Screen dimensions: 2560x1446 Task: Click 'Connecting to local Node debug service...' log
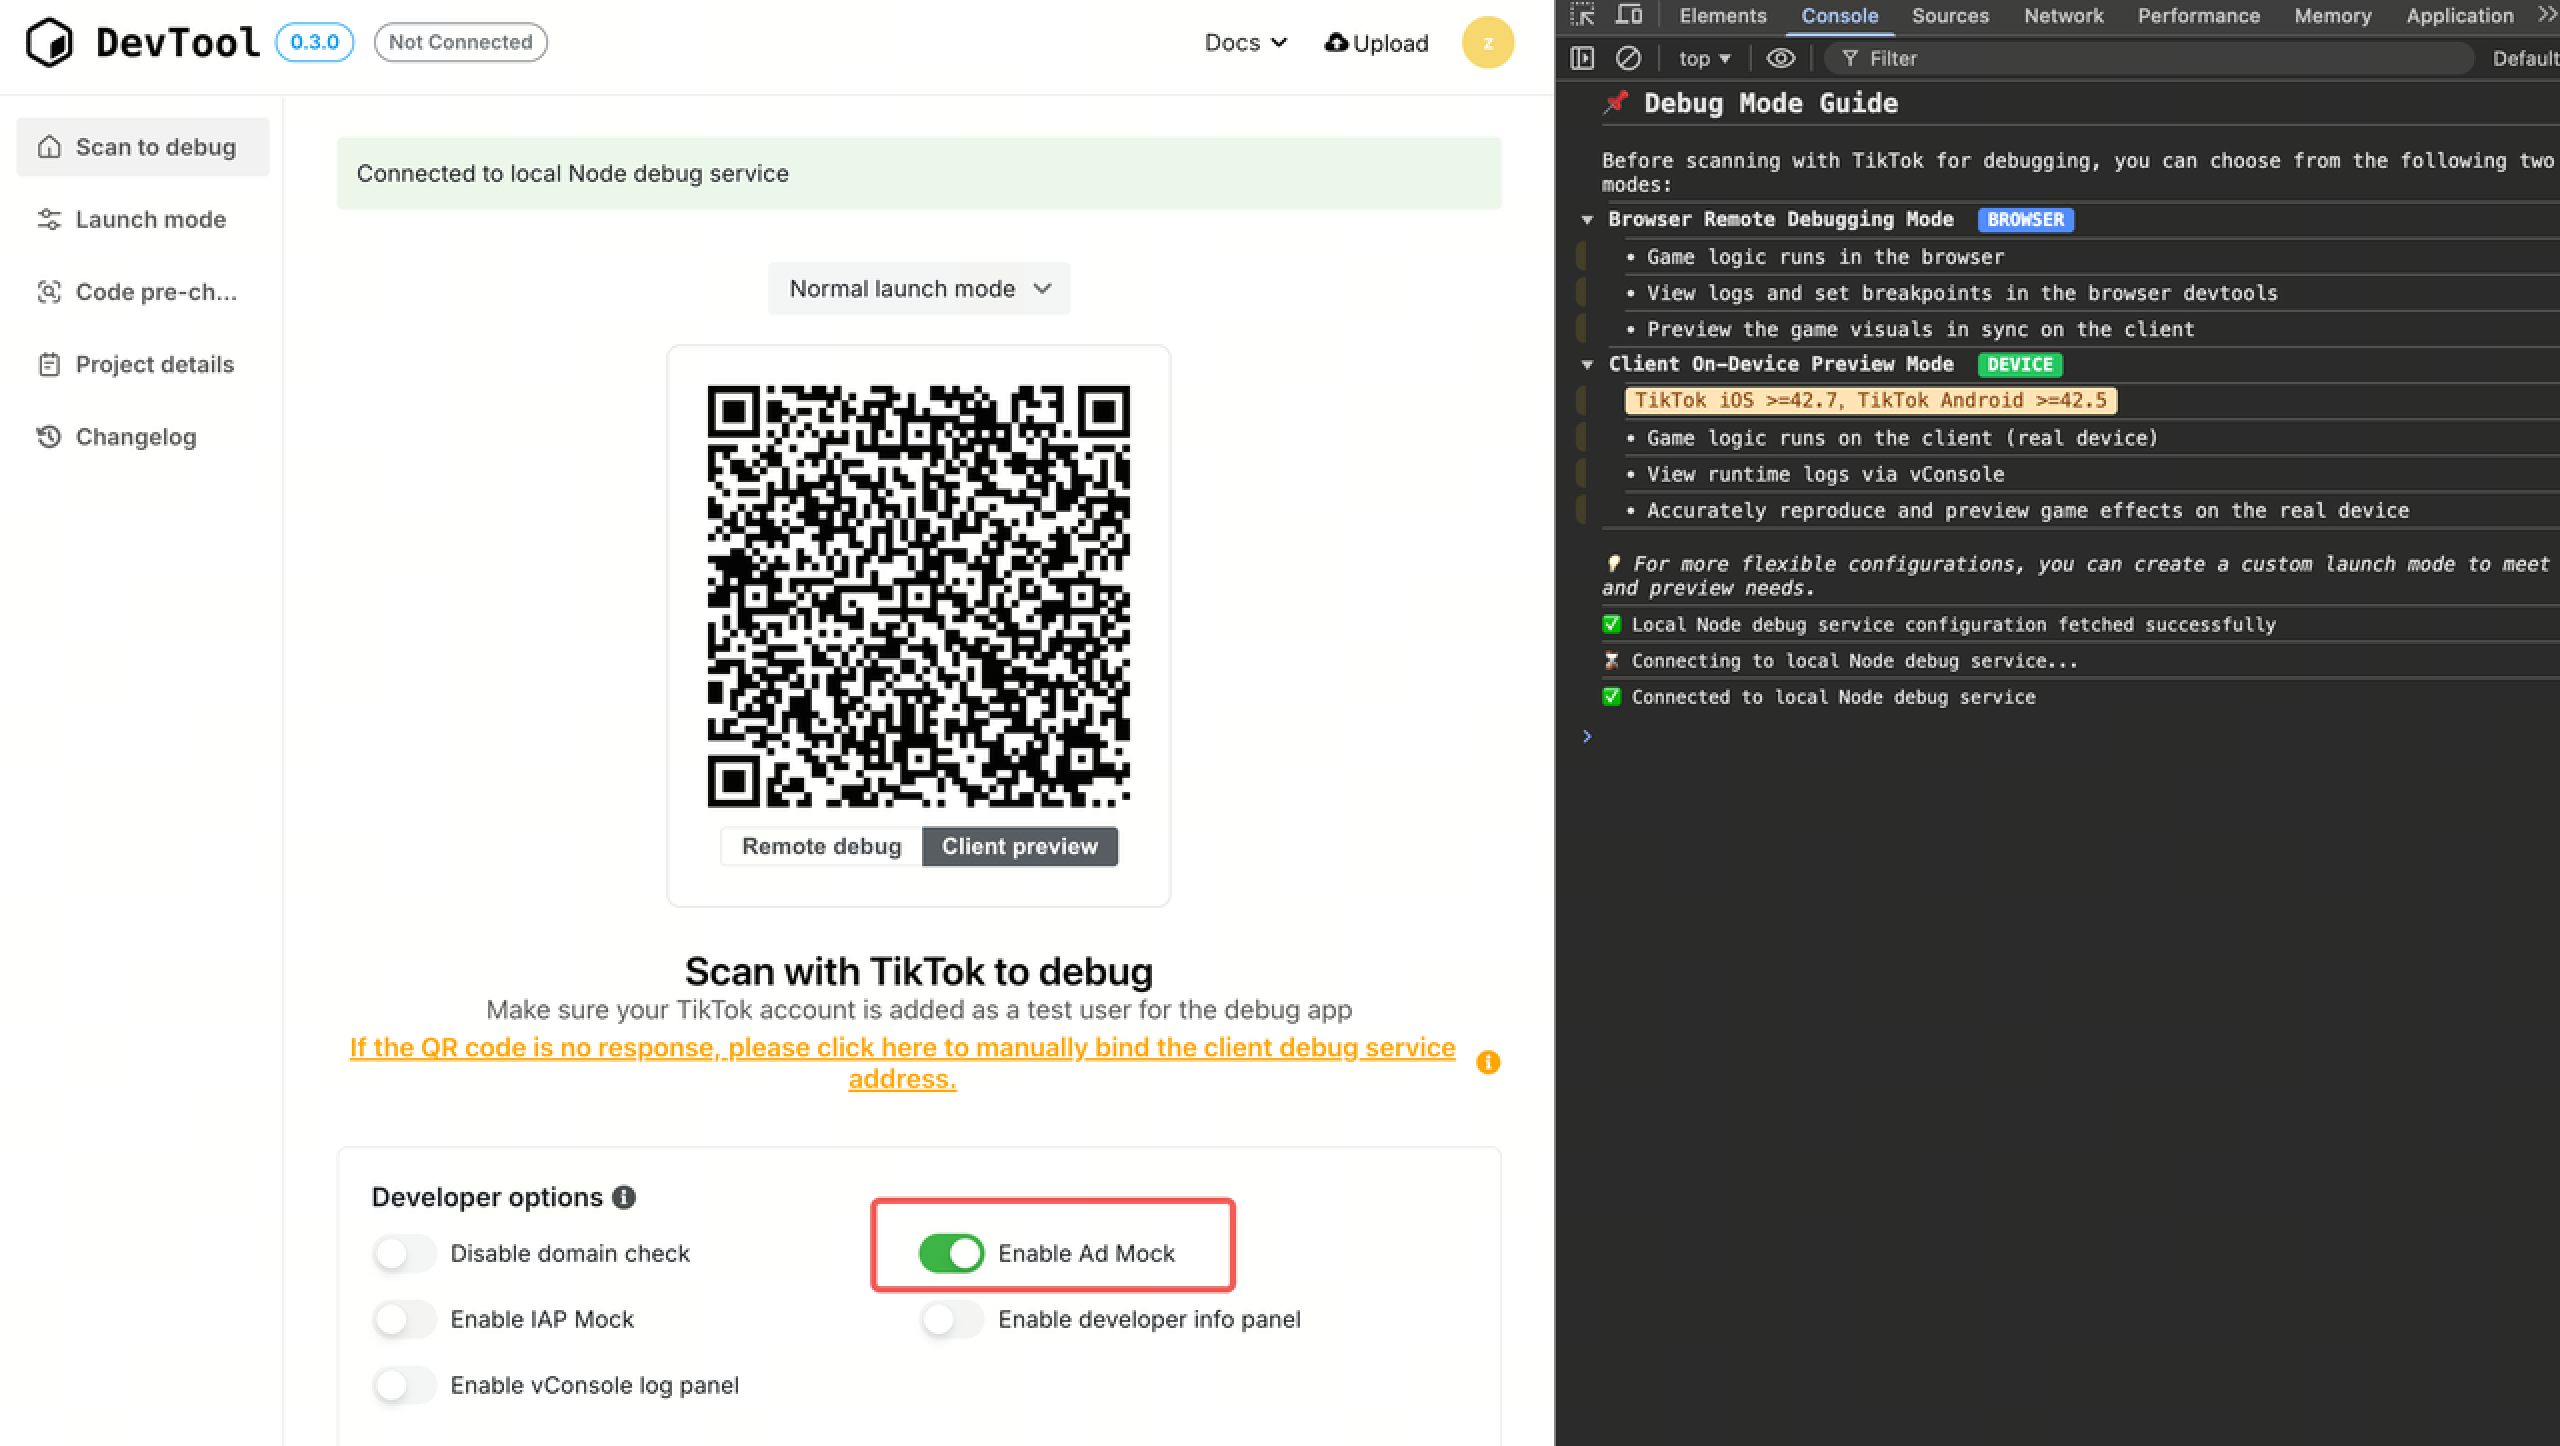[1854, 661]
